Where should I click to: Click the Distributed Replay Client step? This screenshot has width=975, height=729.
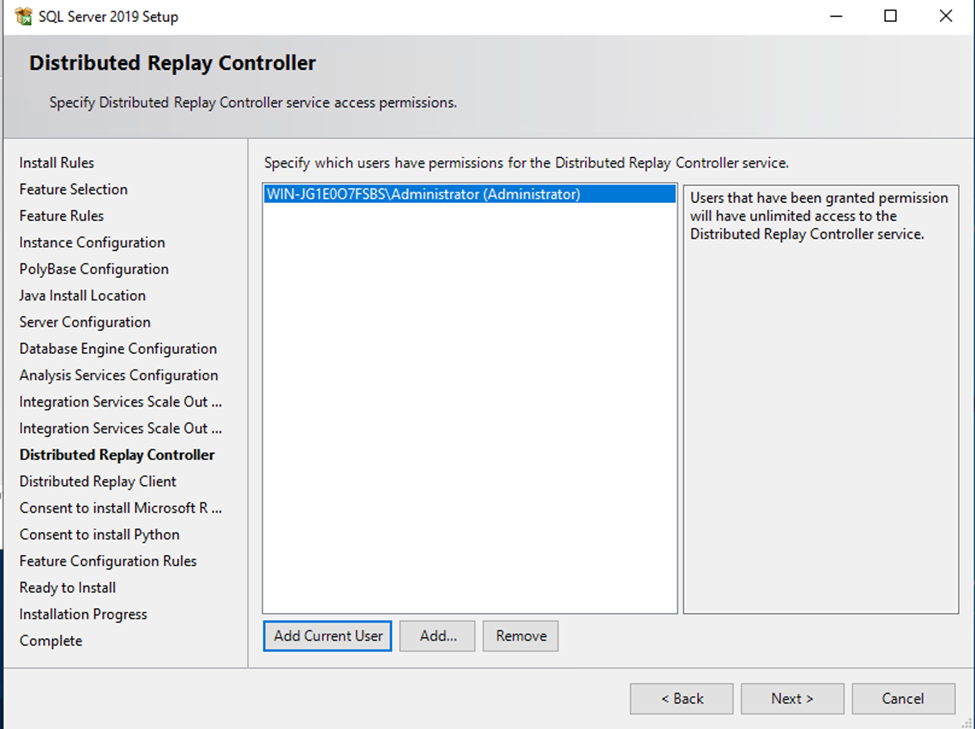point(98,481)
